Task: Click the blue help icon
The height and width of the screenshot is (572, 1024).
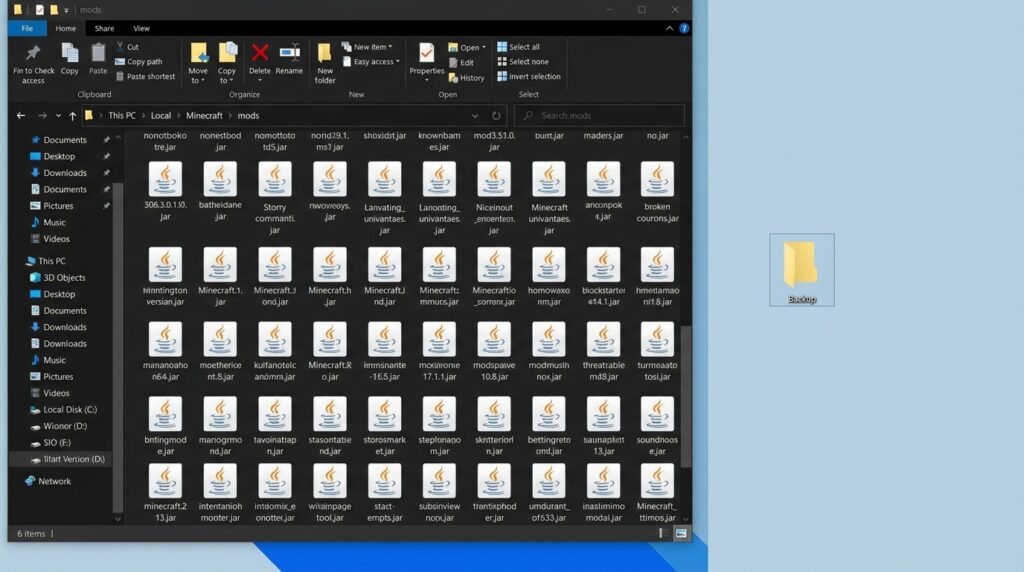Action: pos(684,28)
